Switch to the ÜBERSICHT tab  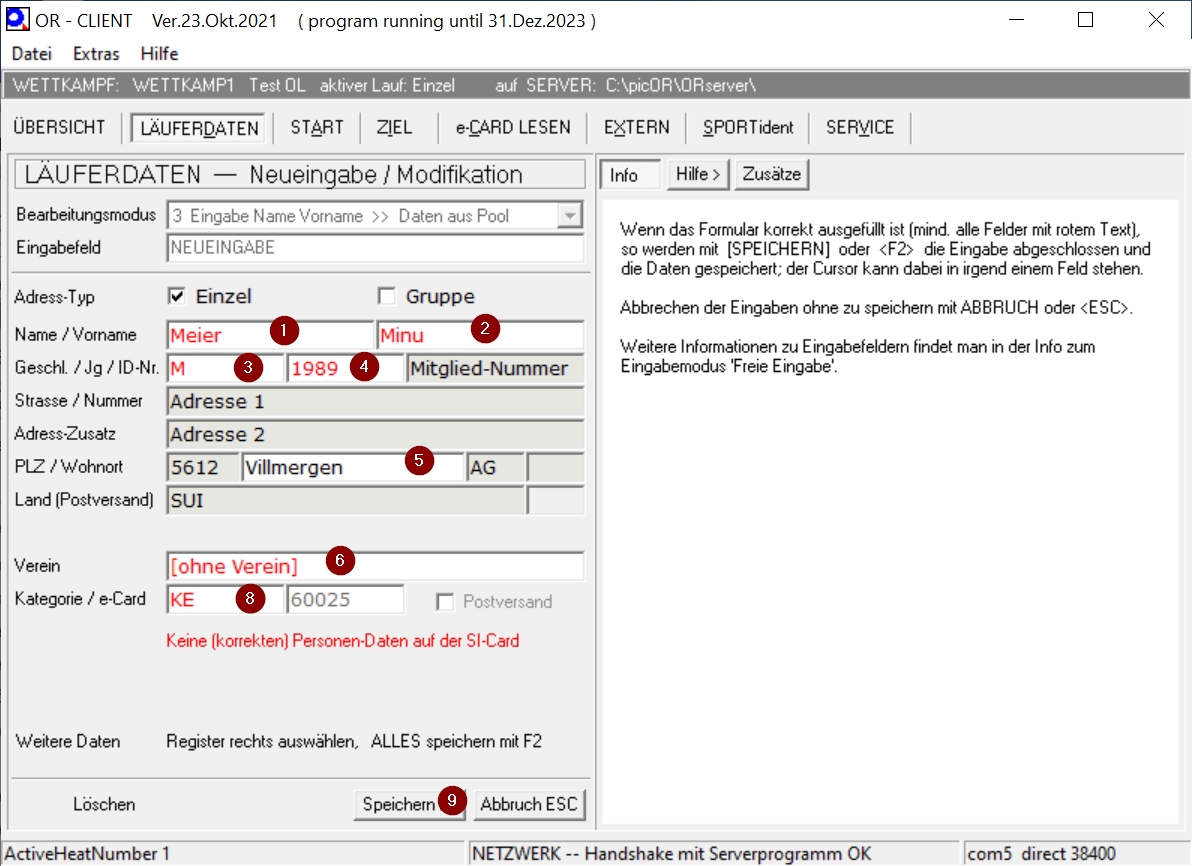[60, 127]
